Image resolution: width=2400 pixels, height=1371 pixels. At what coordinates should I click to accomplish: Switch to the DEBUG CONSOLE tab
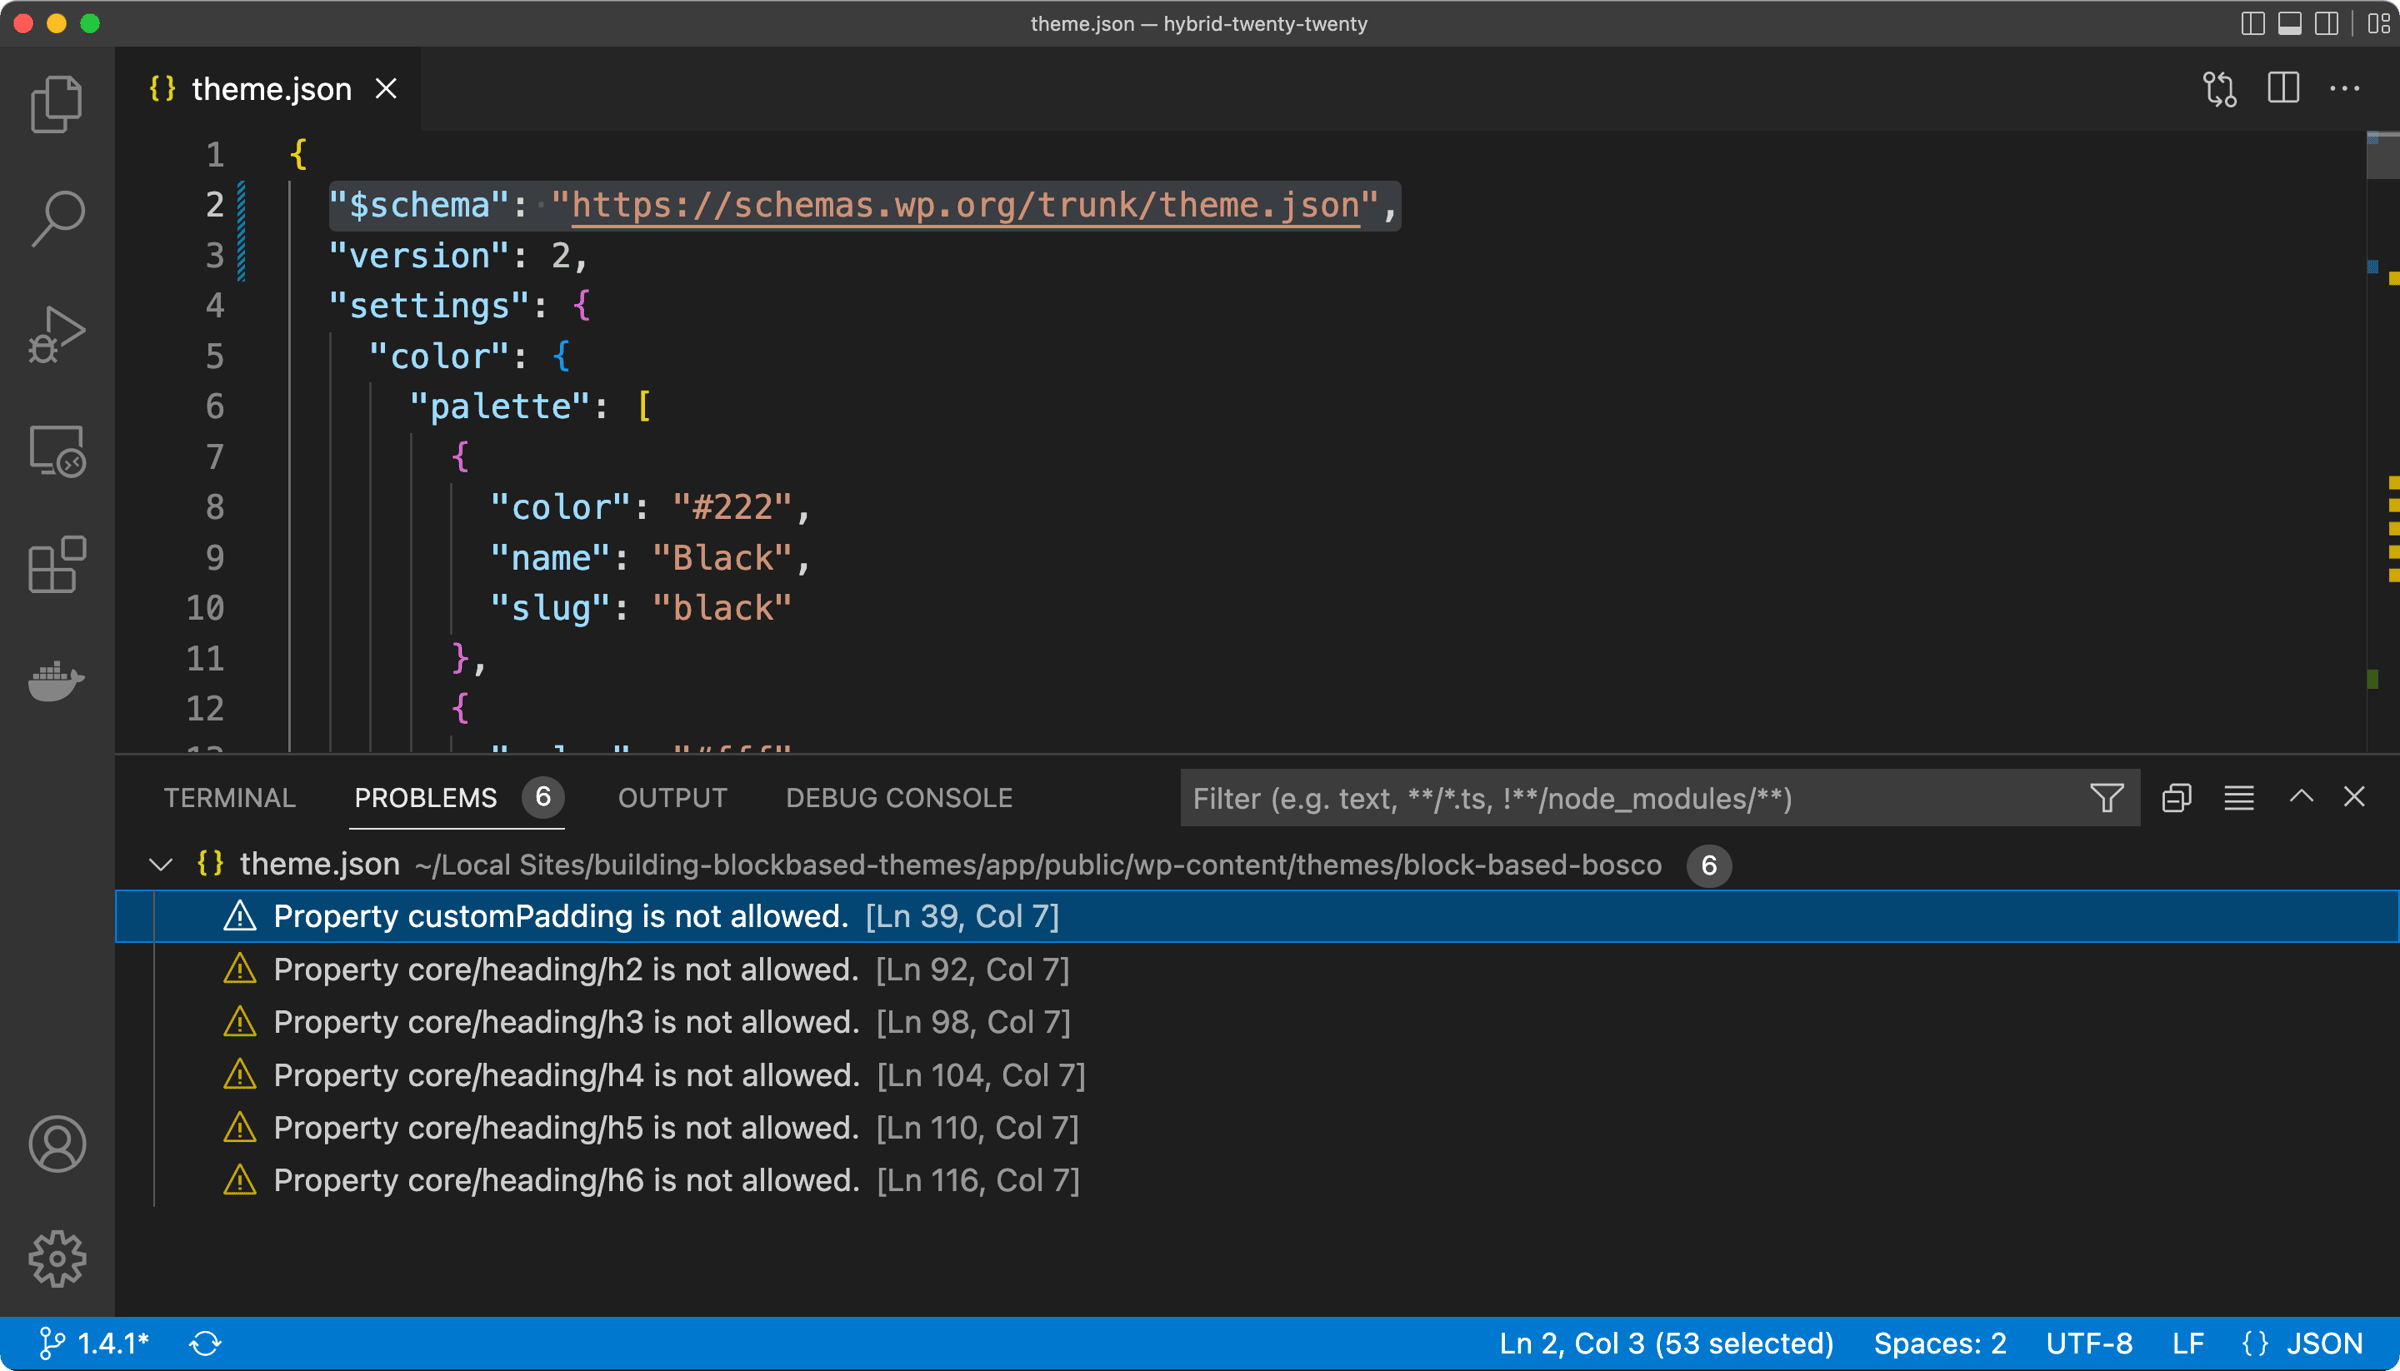(x=898, y=798)
